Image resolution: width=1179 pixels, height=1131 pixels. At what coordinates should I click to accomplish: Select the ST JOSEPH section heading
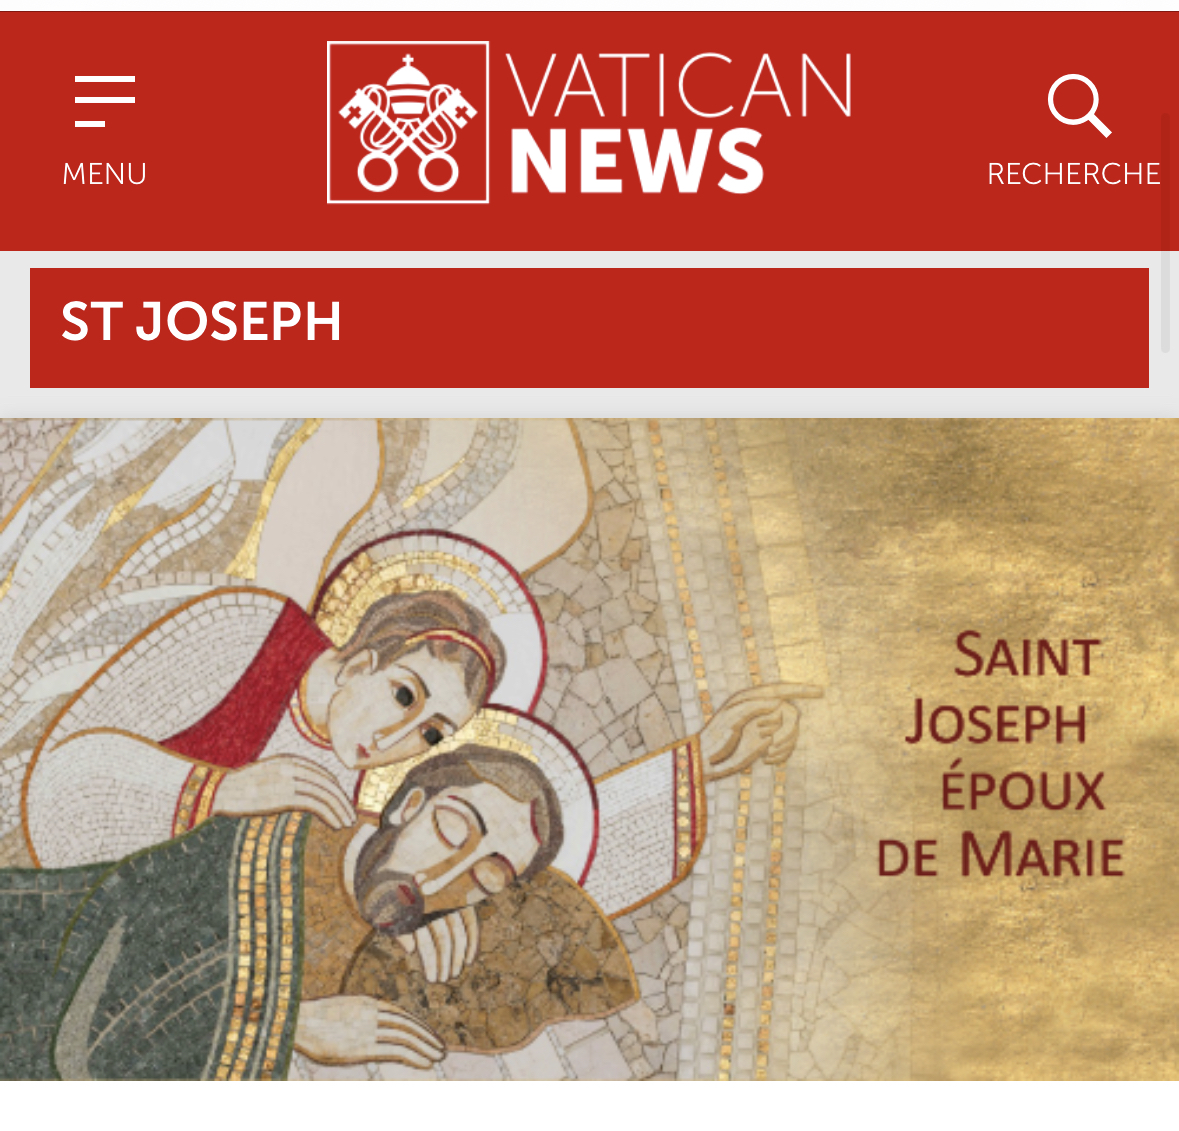(201, 322)
